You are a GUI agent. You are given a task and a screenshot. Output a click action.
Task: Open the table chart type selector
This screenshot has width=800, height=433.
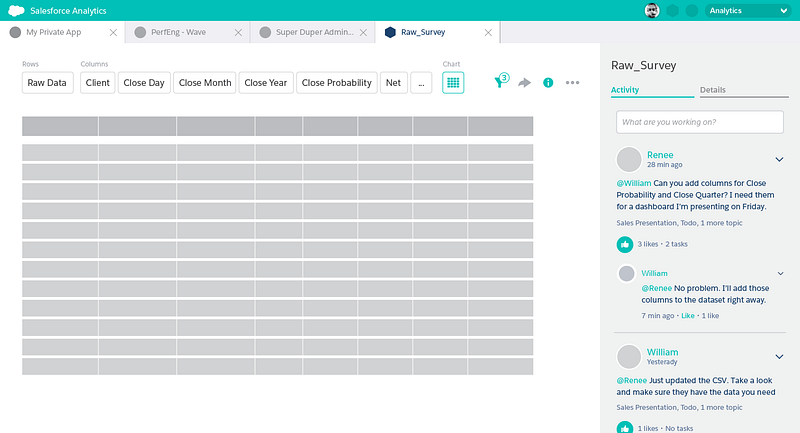tap(453, 83)
